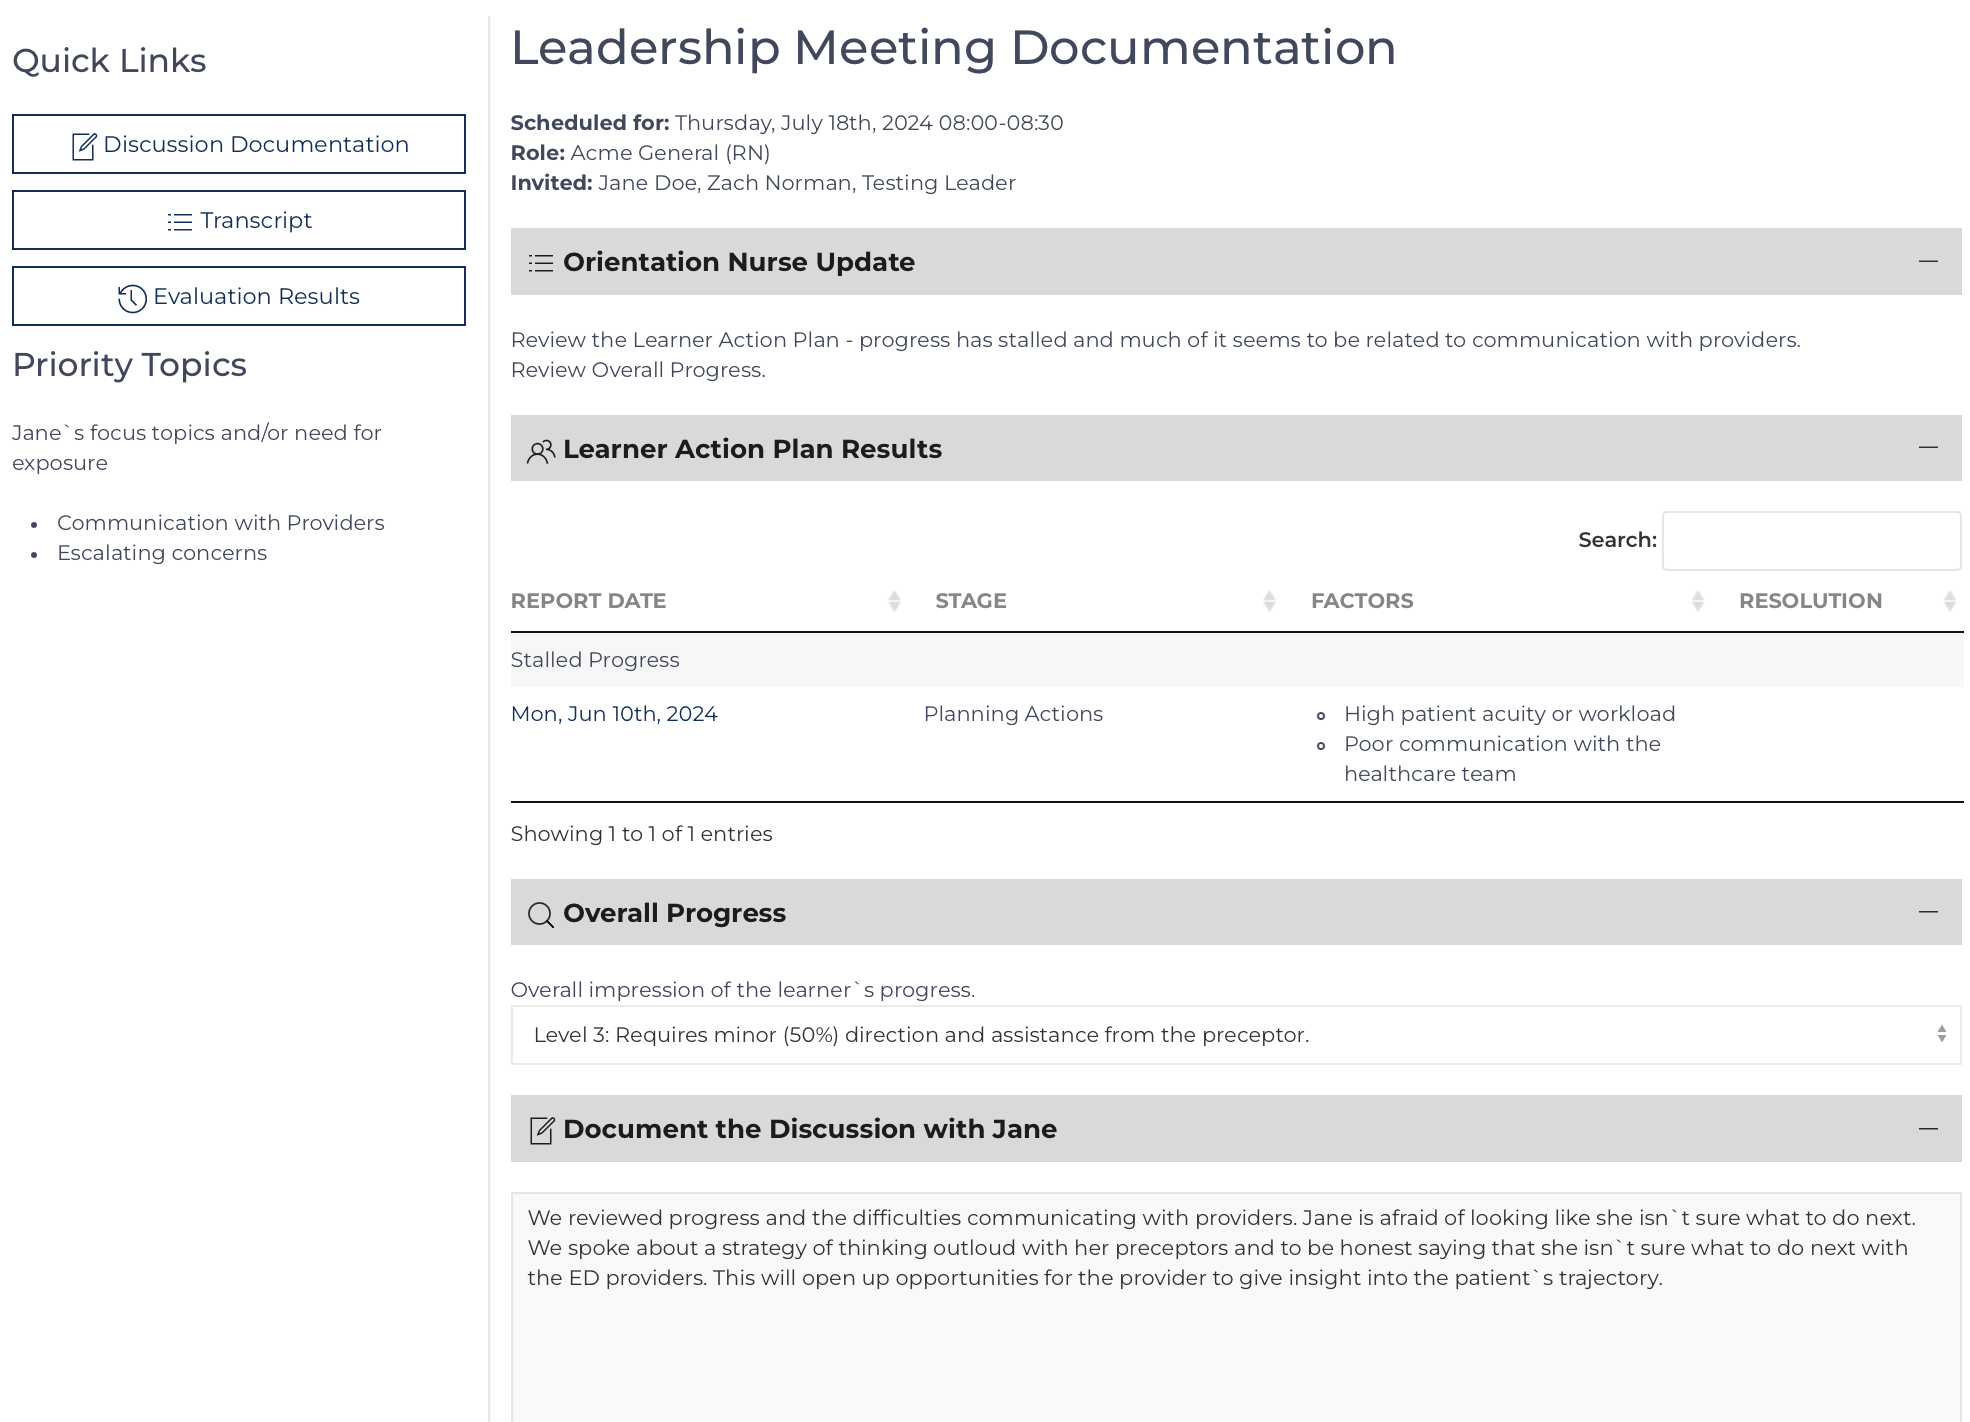Open the Transcript quick link

pyautogui.click(x=239, y=220)
